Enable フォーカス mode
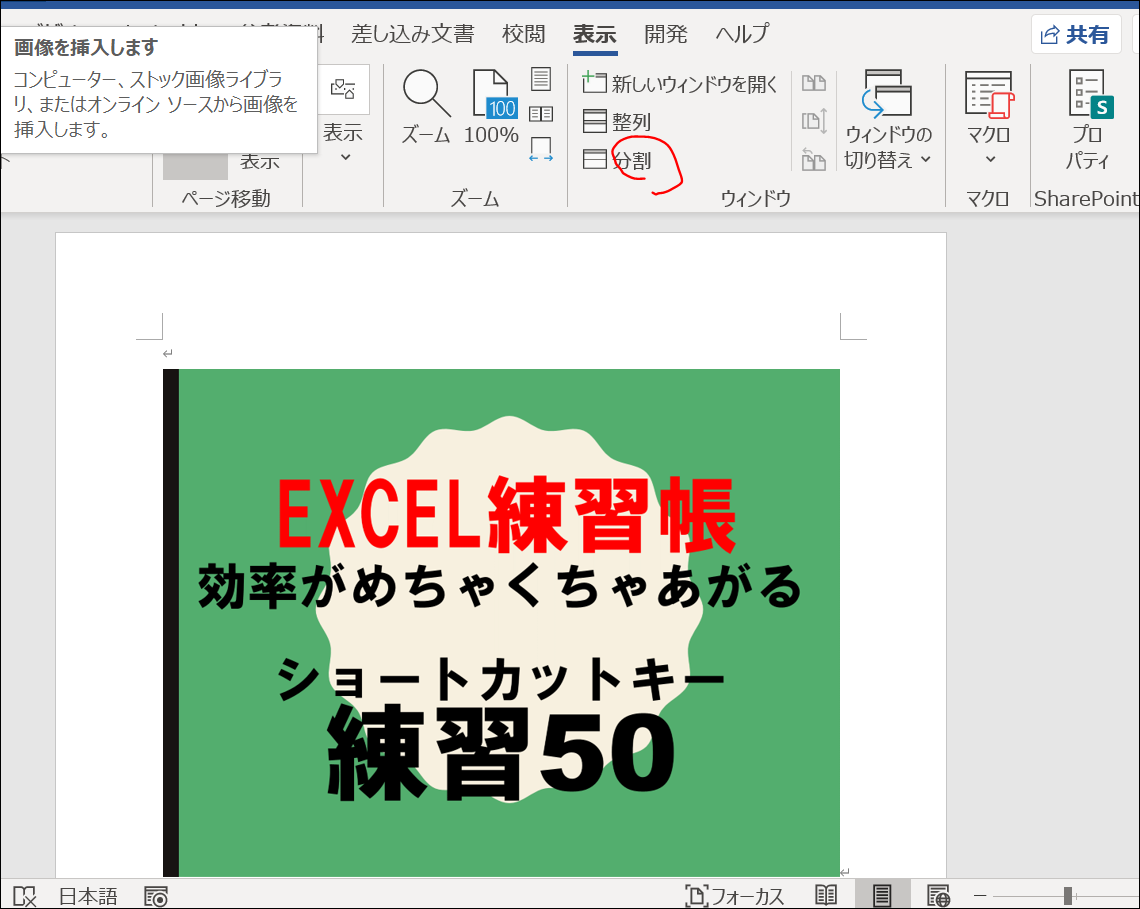Screen dimensions: 1140x909 tap(734, 896)
